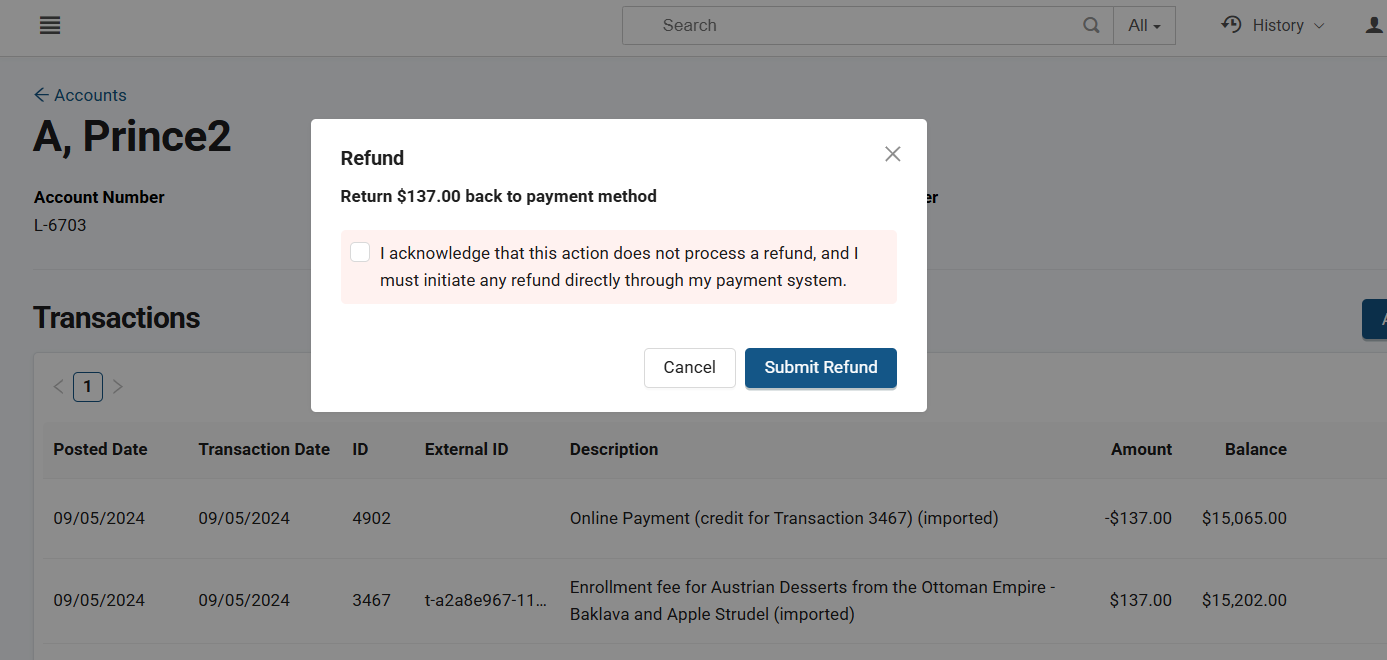Click the Amount column header
Viewport: 1387px width, 660px height.
[x=1141, y=450]
